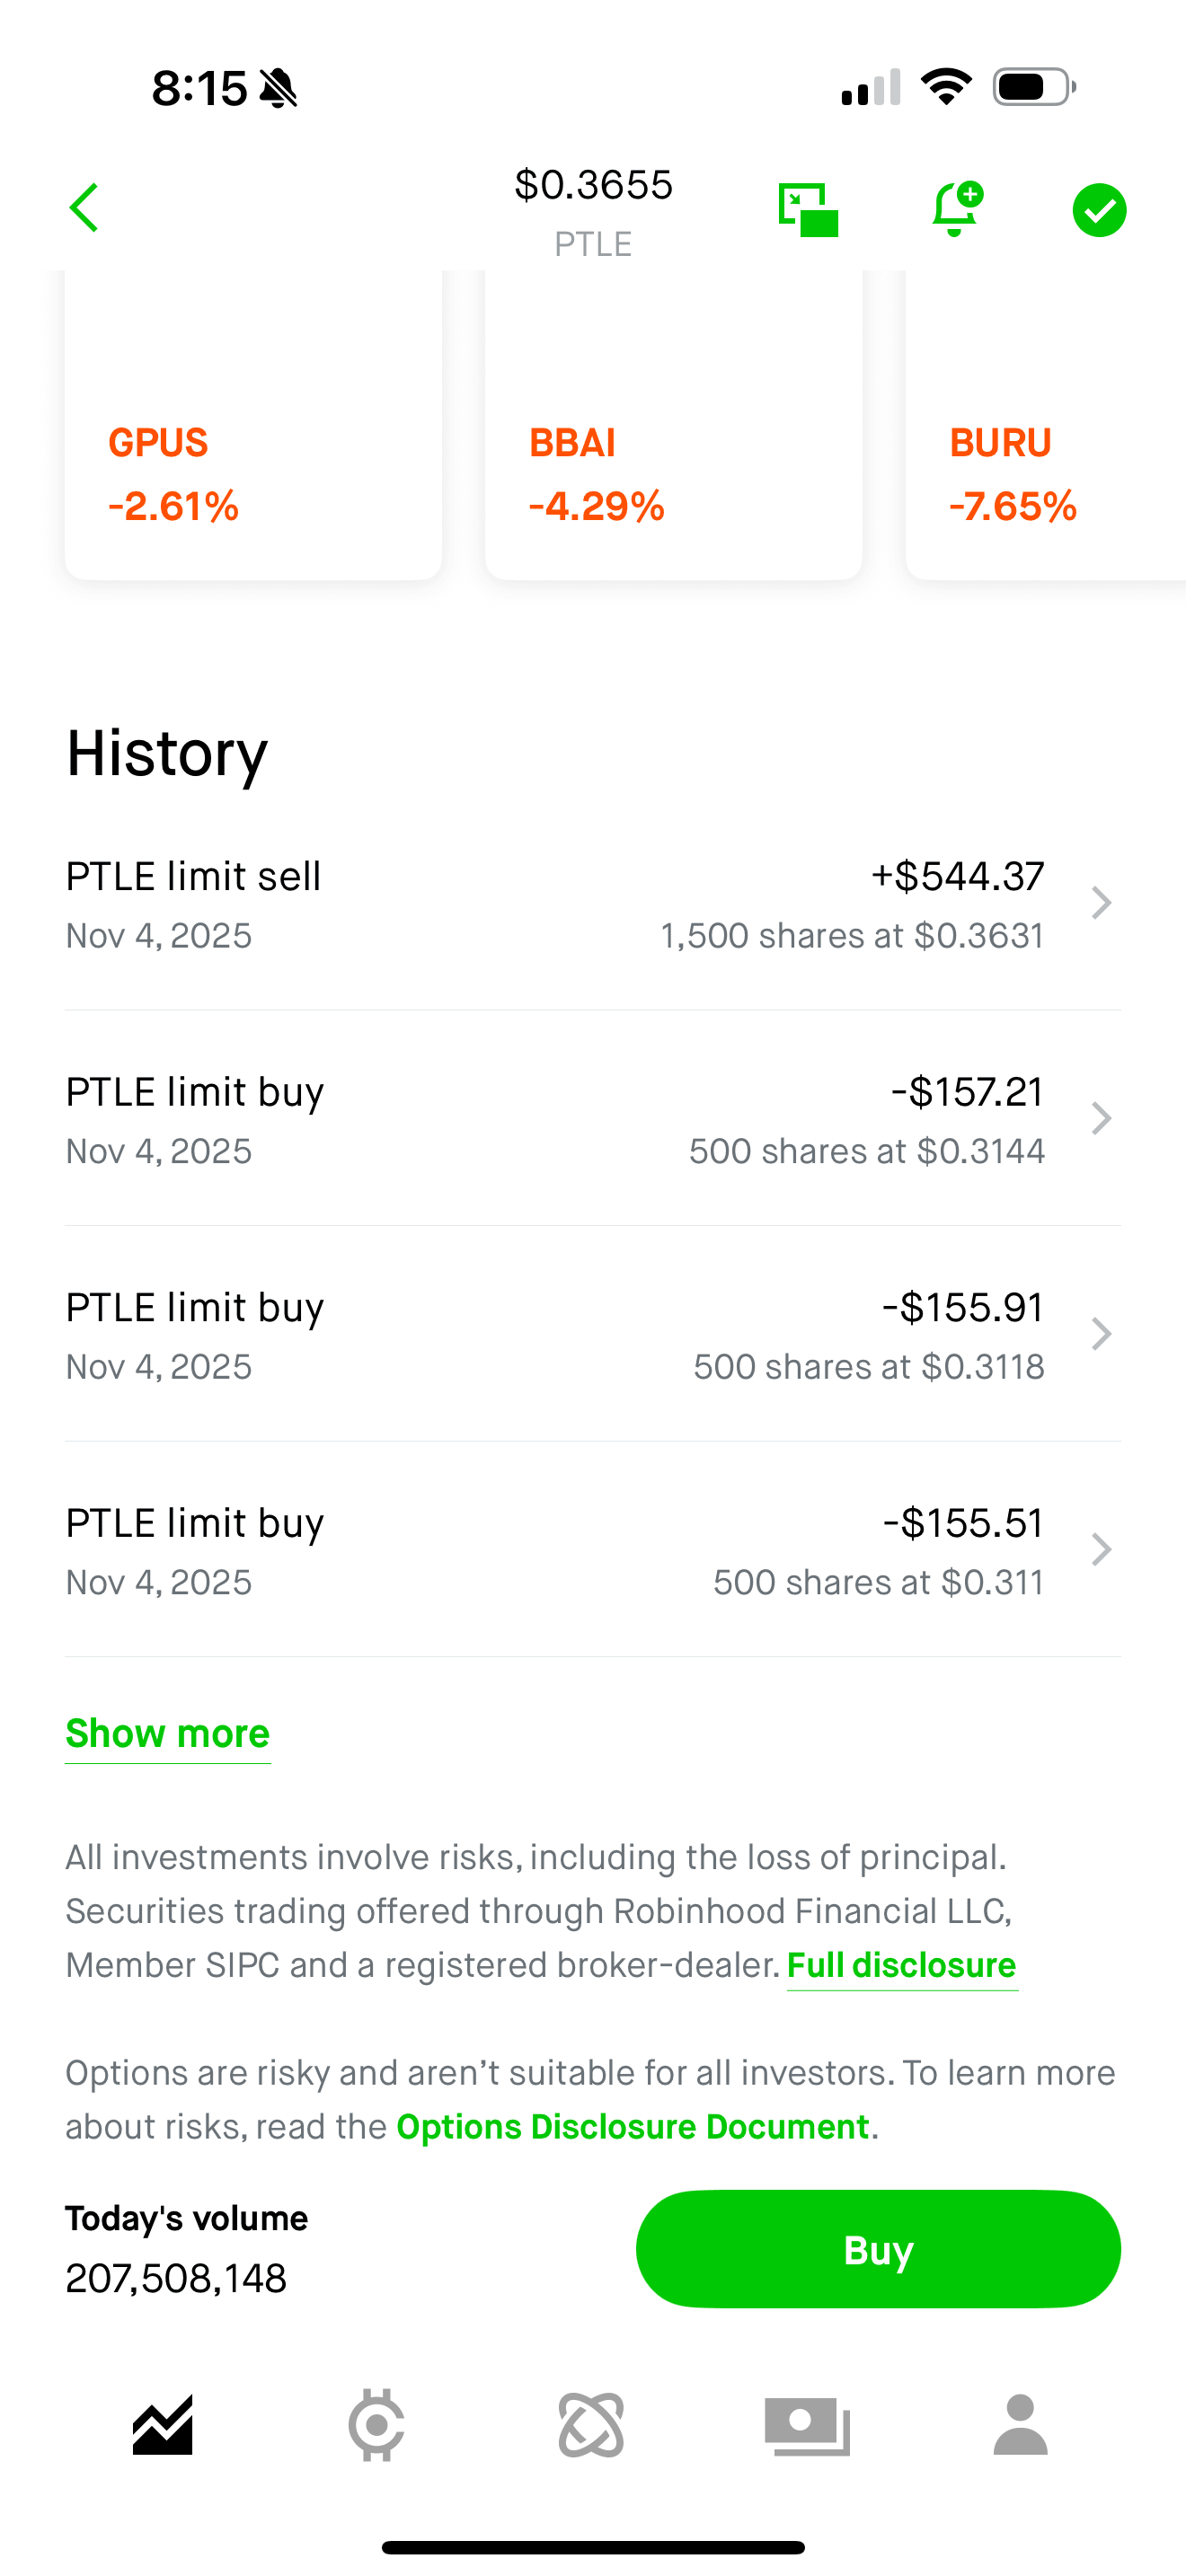The width and height of the screenshot is (1186, 2576).
Task: Tap the green back arrow
Action: (85, 208)
